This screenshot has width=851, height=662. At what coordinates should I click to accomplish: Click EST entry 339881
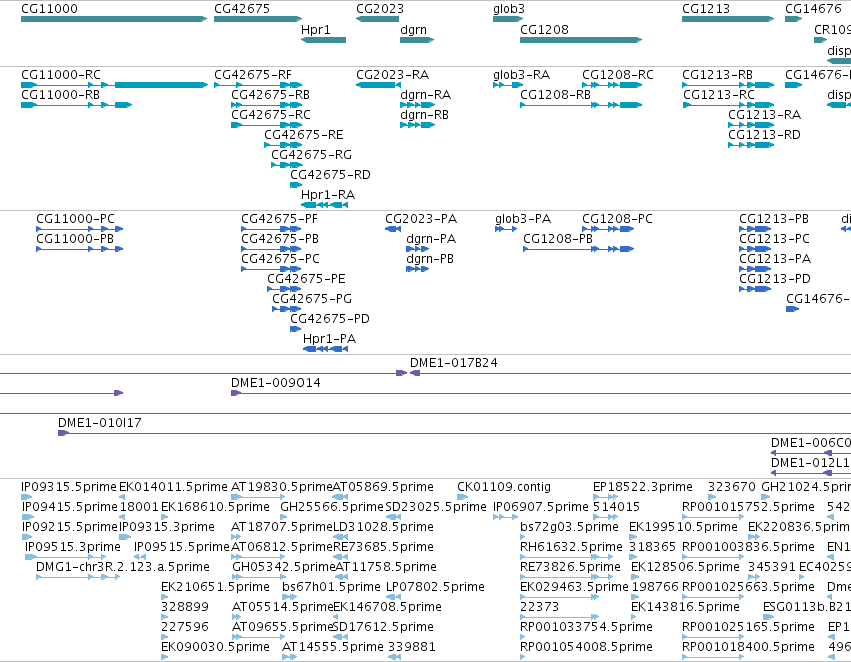point(411,647)
